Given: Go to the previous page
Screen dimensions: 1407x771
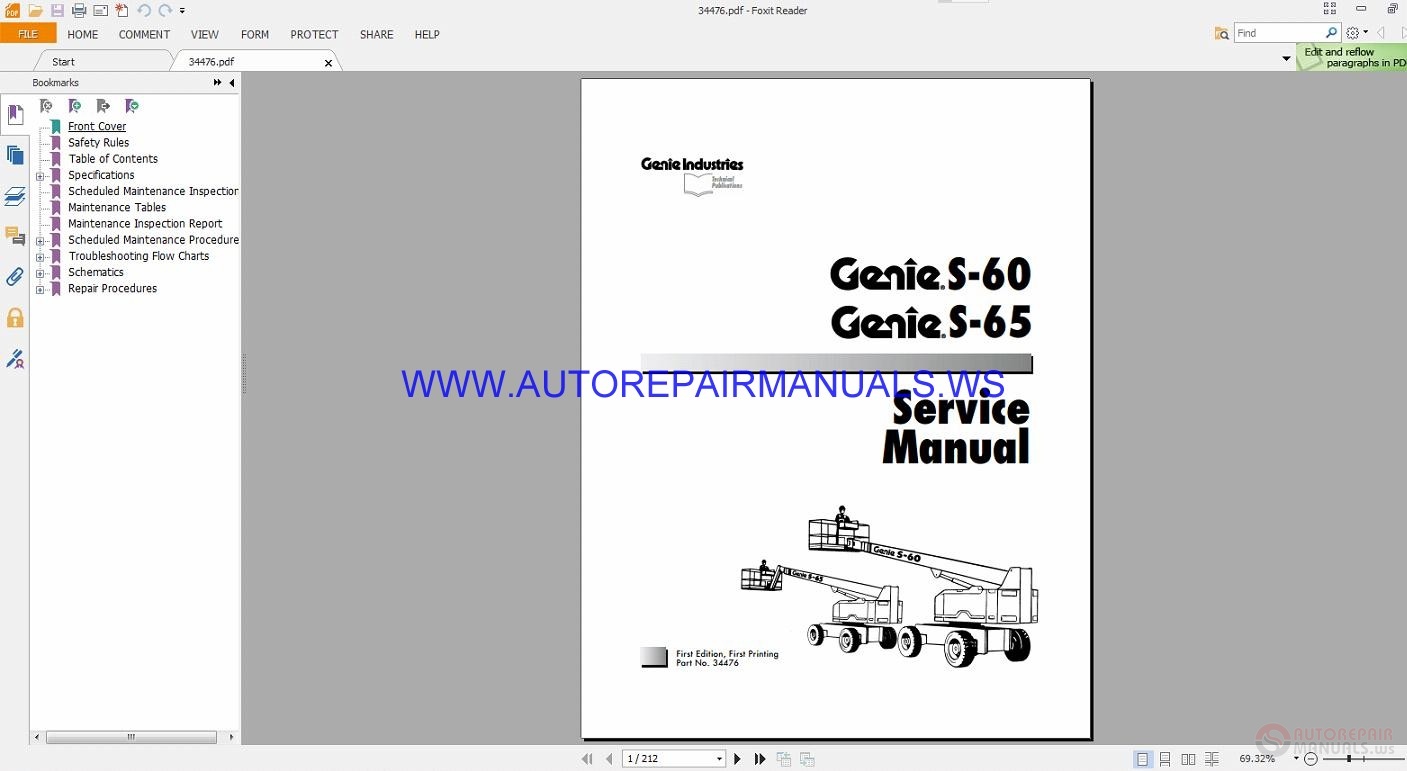Looking at the screenshot, I should (x=609, y=759).
